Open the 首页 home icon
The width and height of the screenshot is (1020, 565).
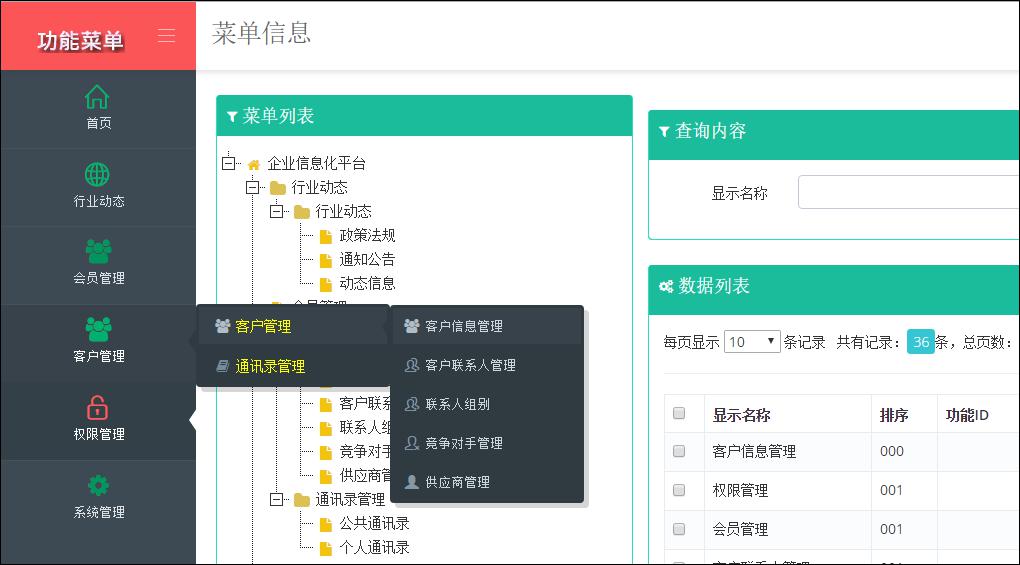[97, 97]
